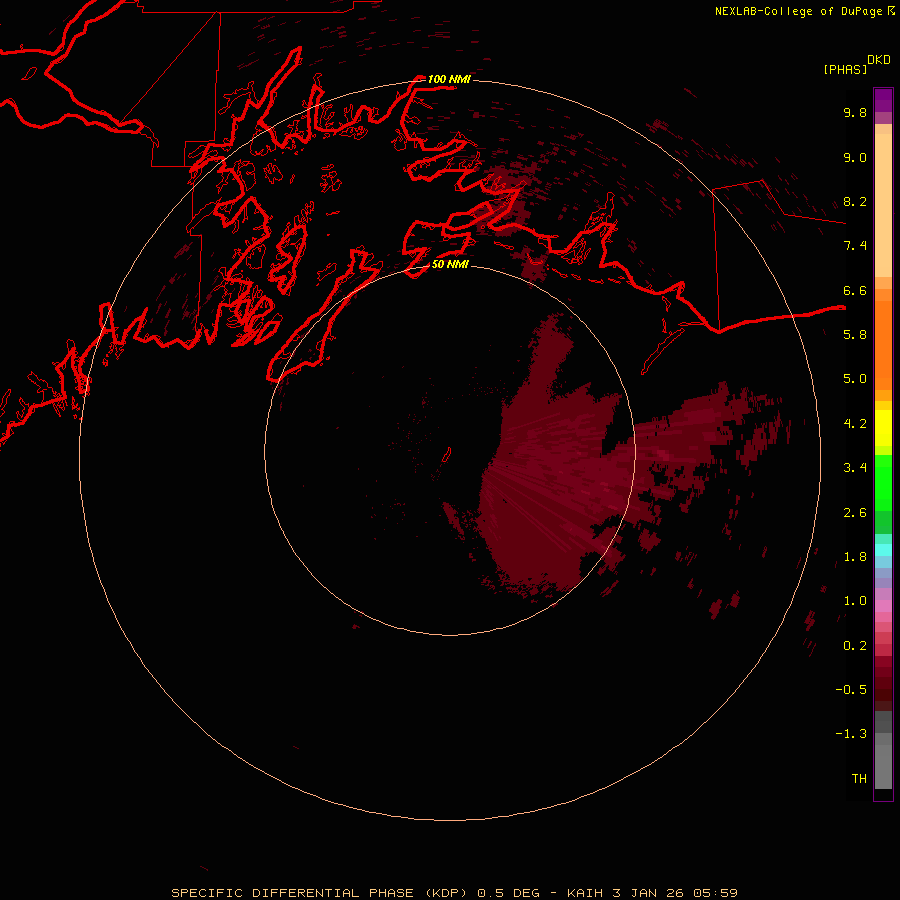Click the 3.4 value on the color scale
The image size is (900, 900).
point(855,468)
